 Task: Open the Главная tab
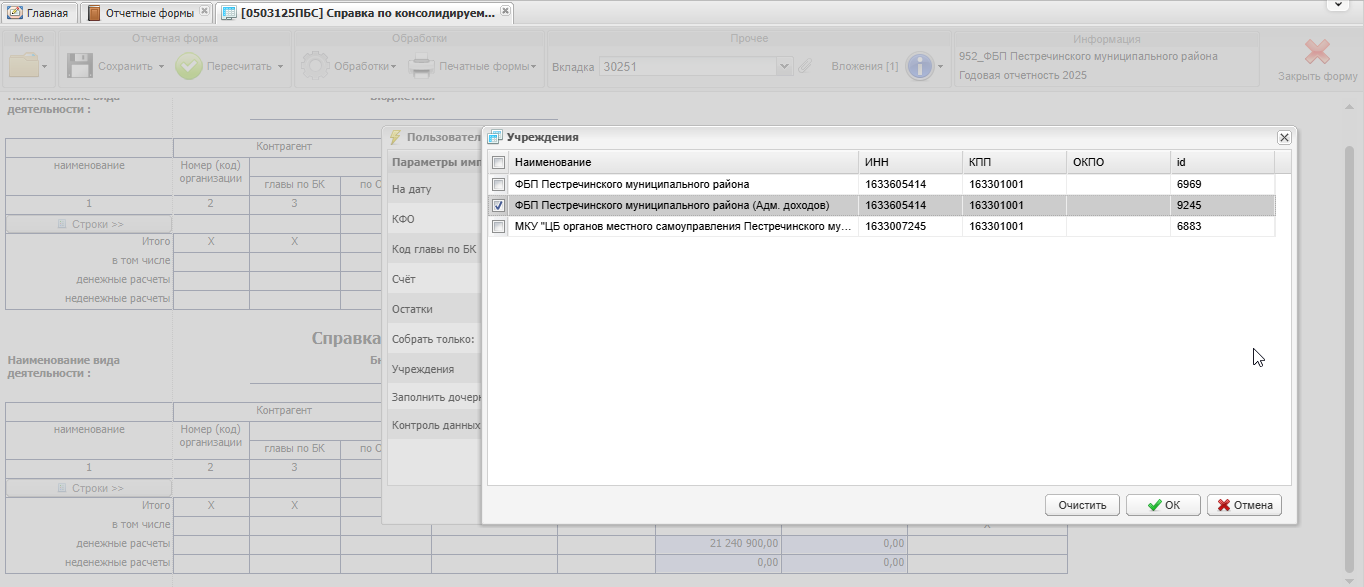[39, 13]
